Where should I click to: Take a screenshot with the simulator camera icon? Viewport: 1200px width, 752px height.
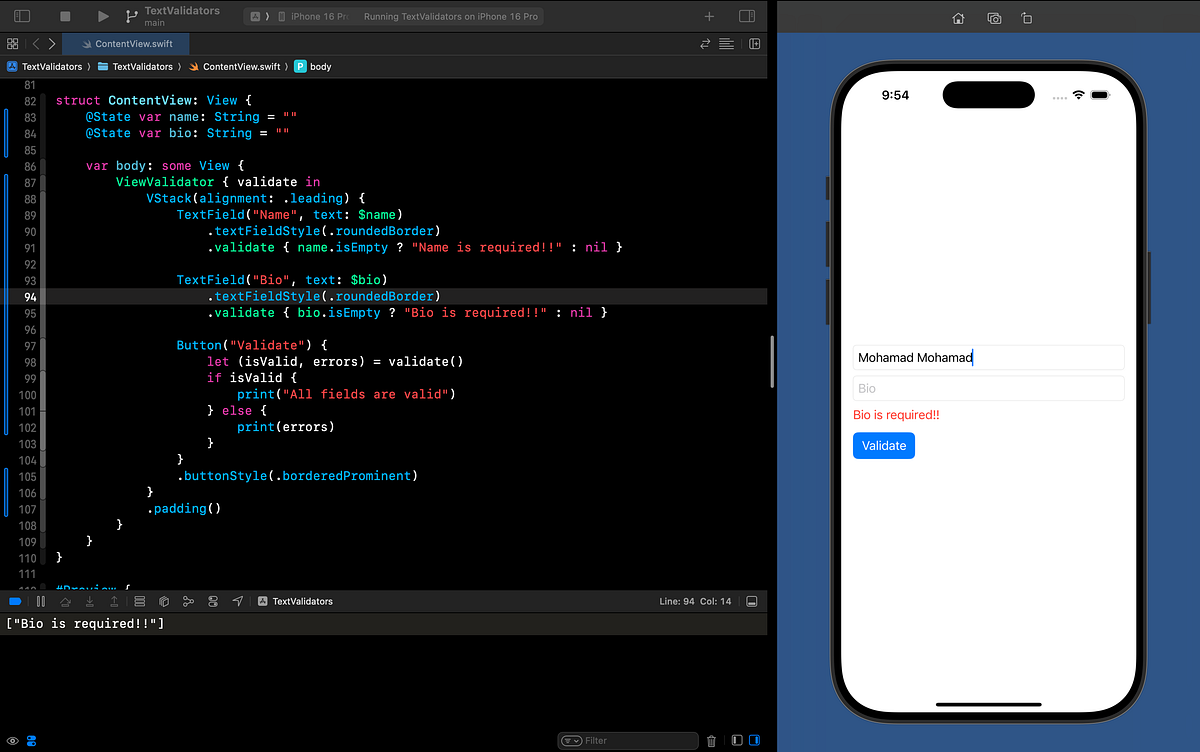pos(994,18)
